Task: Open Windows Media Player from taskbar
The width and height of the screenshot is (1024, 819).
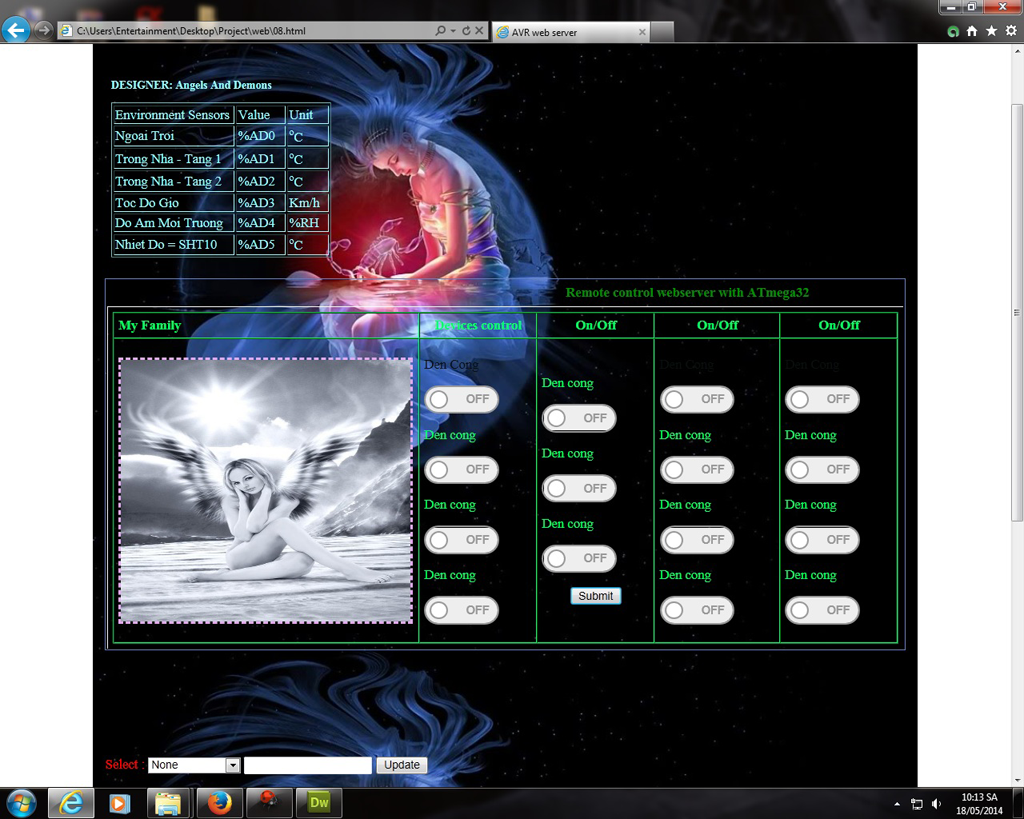Action: point(119,803)
